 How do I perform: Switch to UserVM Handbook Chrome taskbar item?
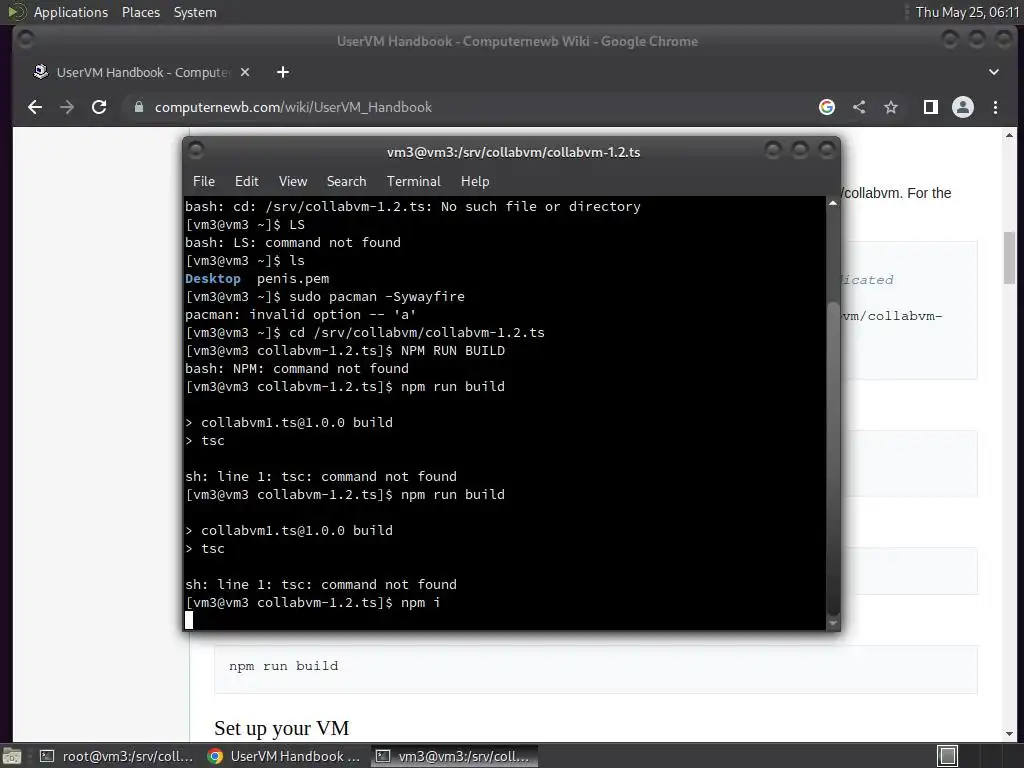(x=284, y=756)
